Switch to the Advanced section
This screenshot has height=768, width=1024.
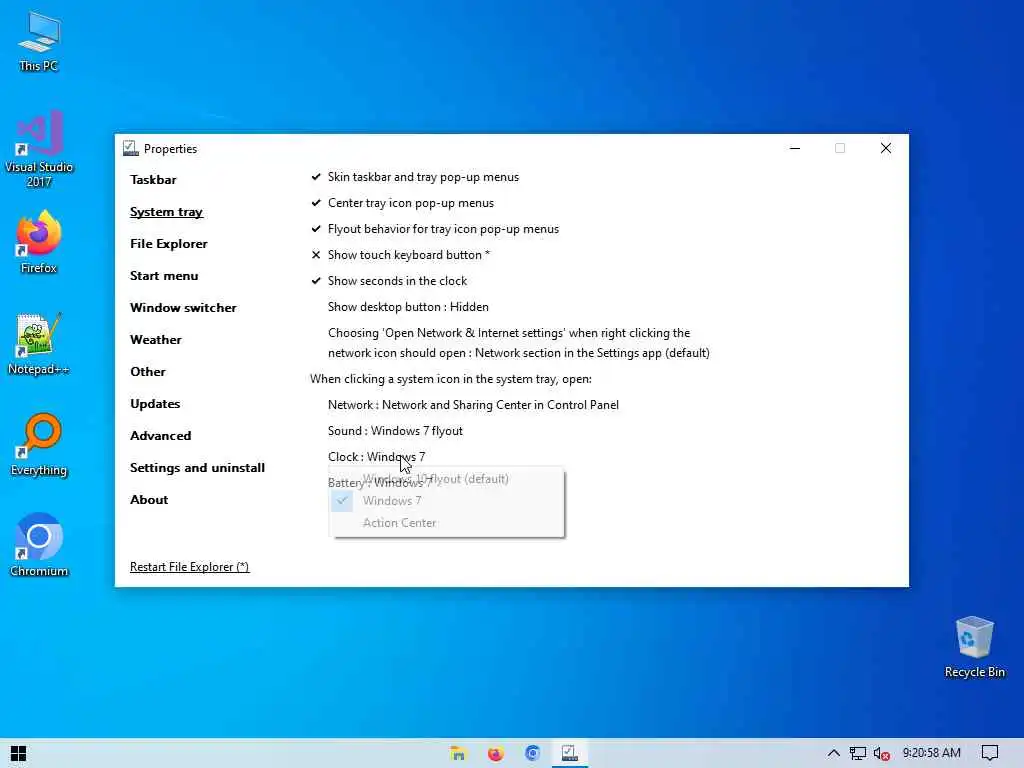pos(160,436)
